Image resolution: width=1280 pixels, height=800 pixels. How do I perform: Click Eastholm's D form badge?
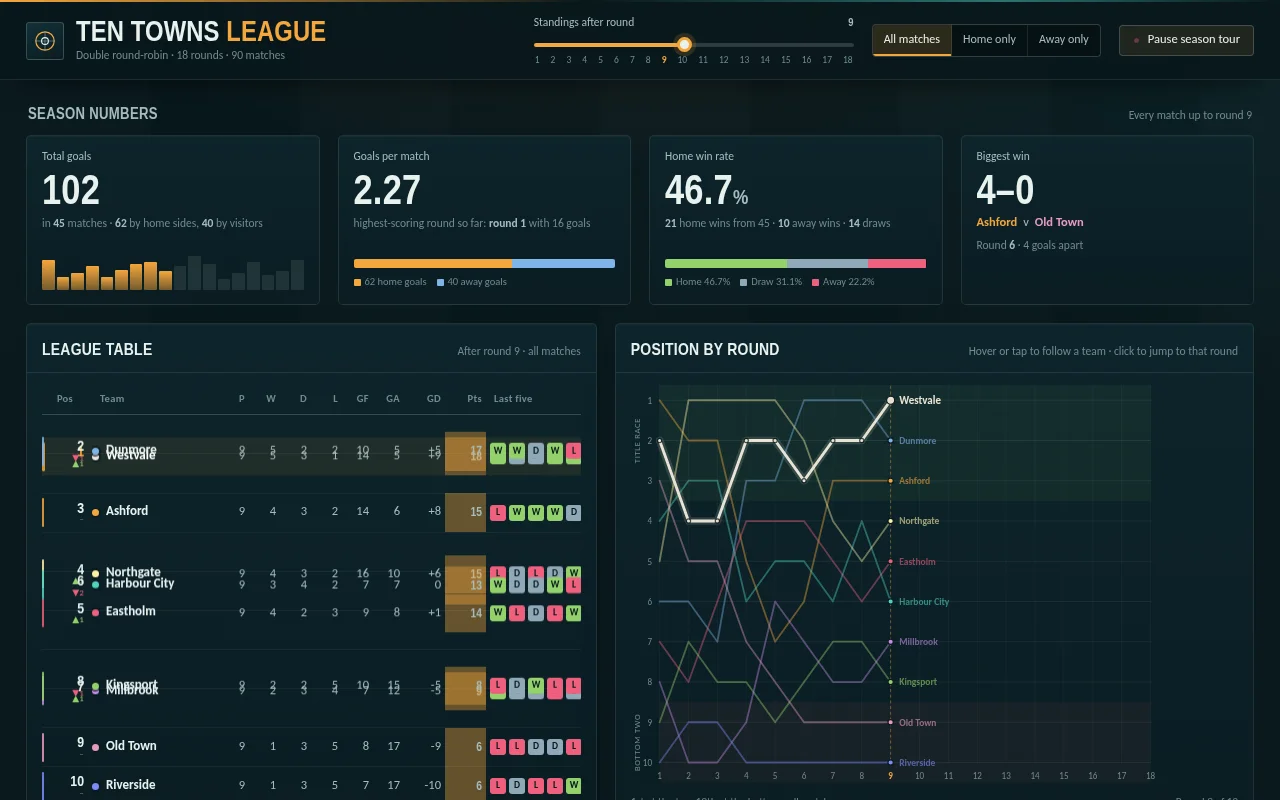pyautogui.click(x=535, y=613)
